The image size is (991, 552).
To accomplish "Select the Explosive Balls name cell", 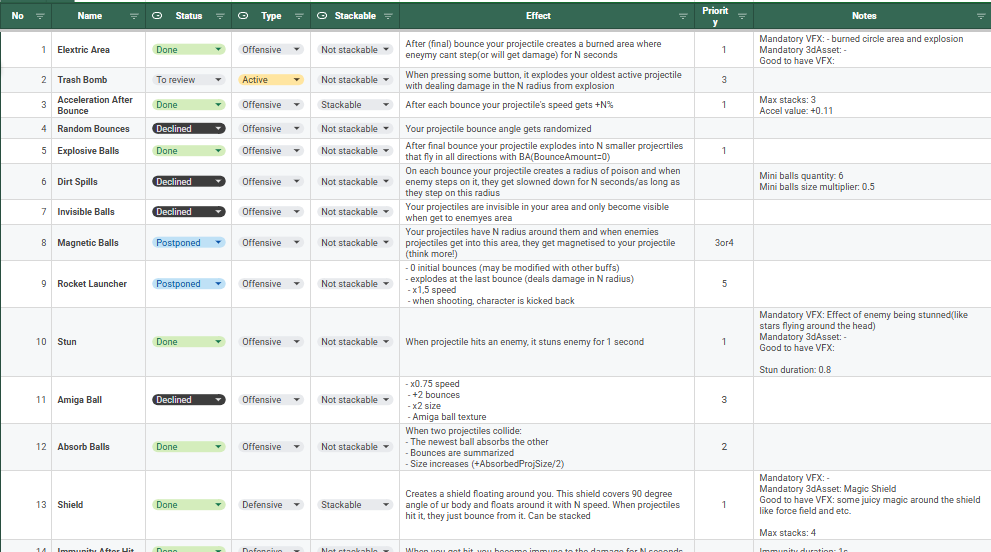I will point(99,150).
